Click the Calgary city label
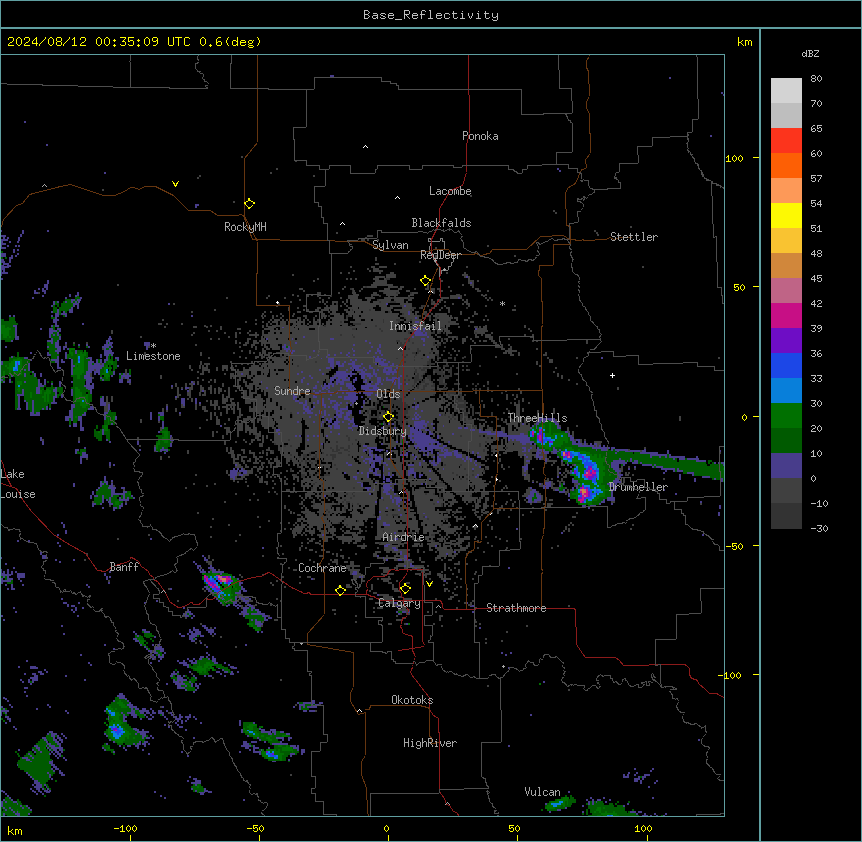The width and height of the screenshot is (862, 842). [399, 603]
